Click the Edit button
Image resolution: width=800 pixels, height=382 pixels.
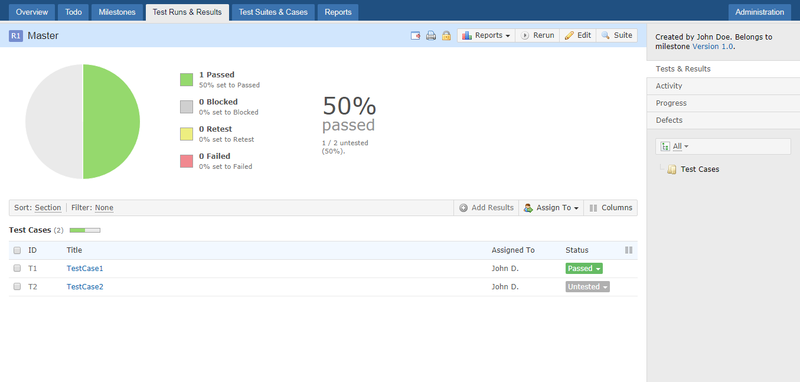pyautogui.click(x=578, y=36)
